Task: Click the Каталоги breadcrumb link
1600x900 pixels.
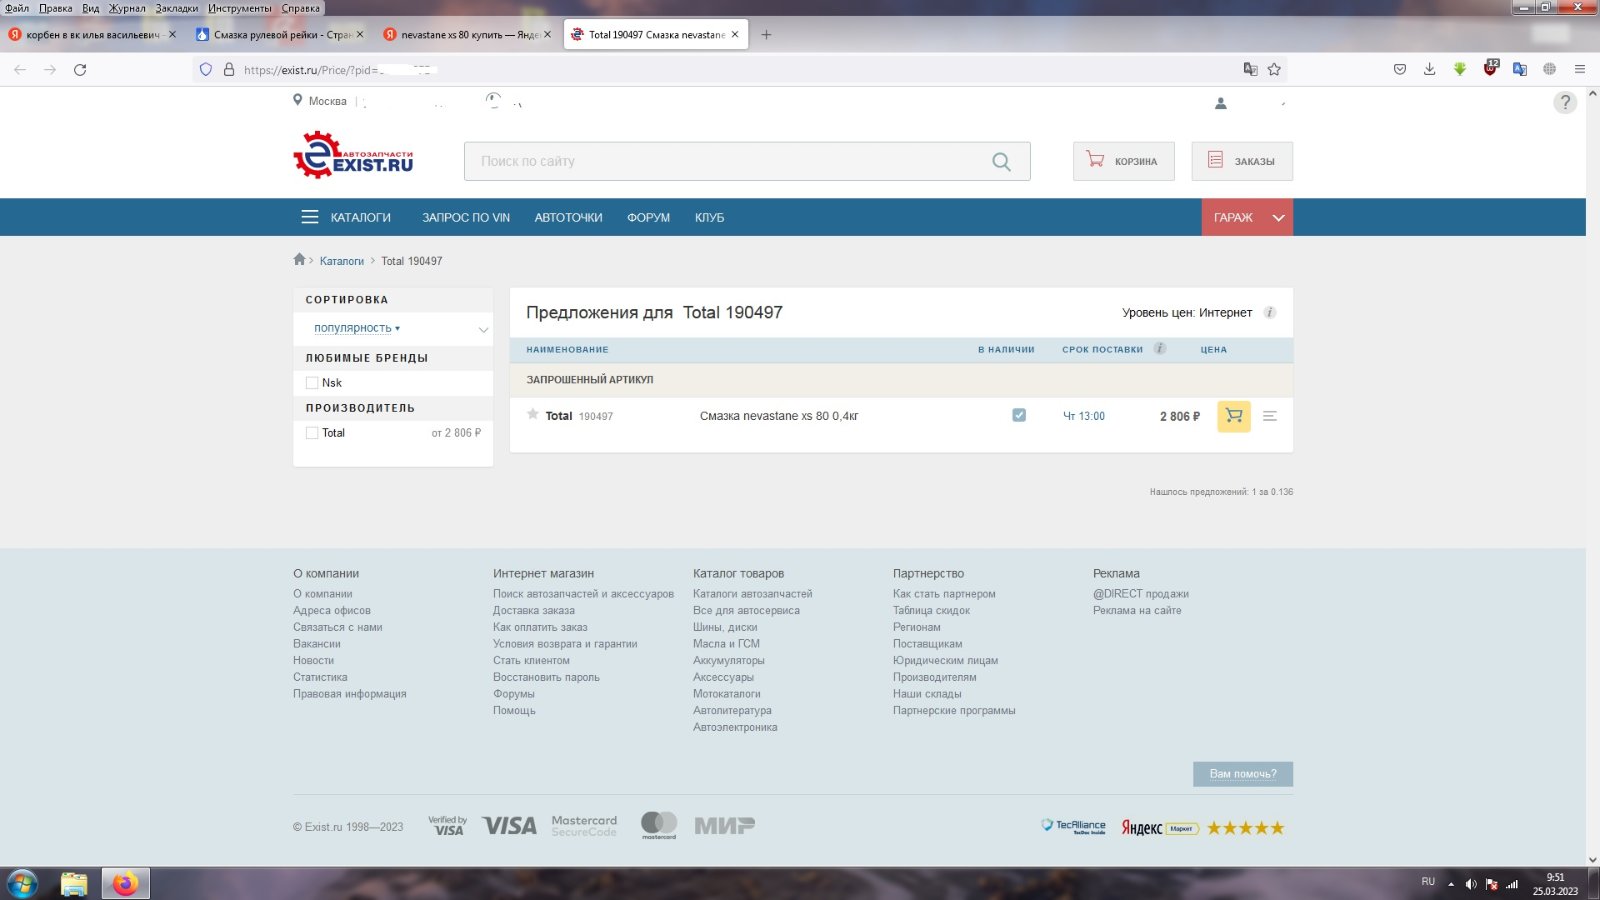Action: tap(342, 261)
